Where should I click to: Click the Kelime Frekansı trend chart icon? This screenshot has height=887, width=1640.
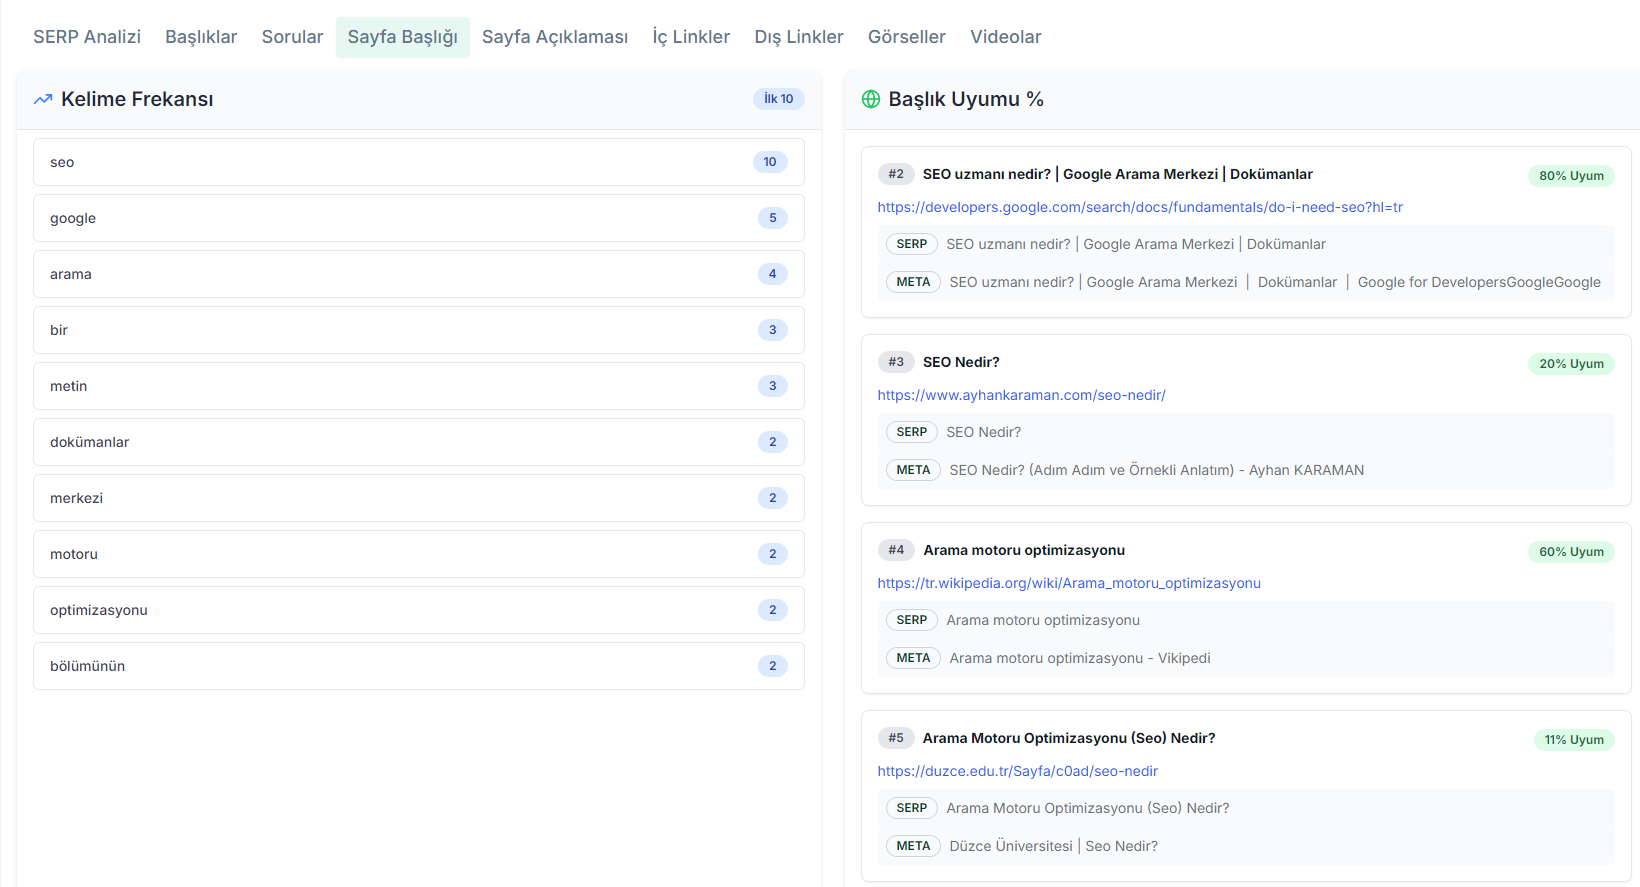point(43,99)
